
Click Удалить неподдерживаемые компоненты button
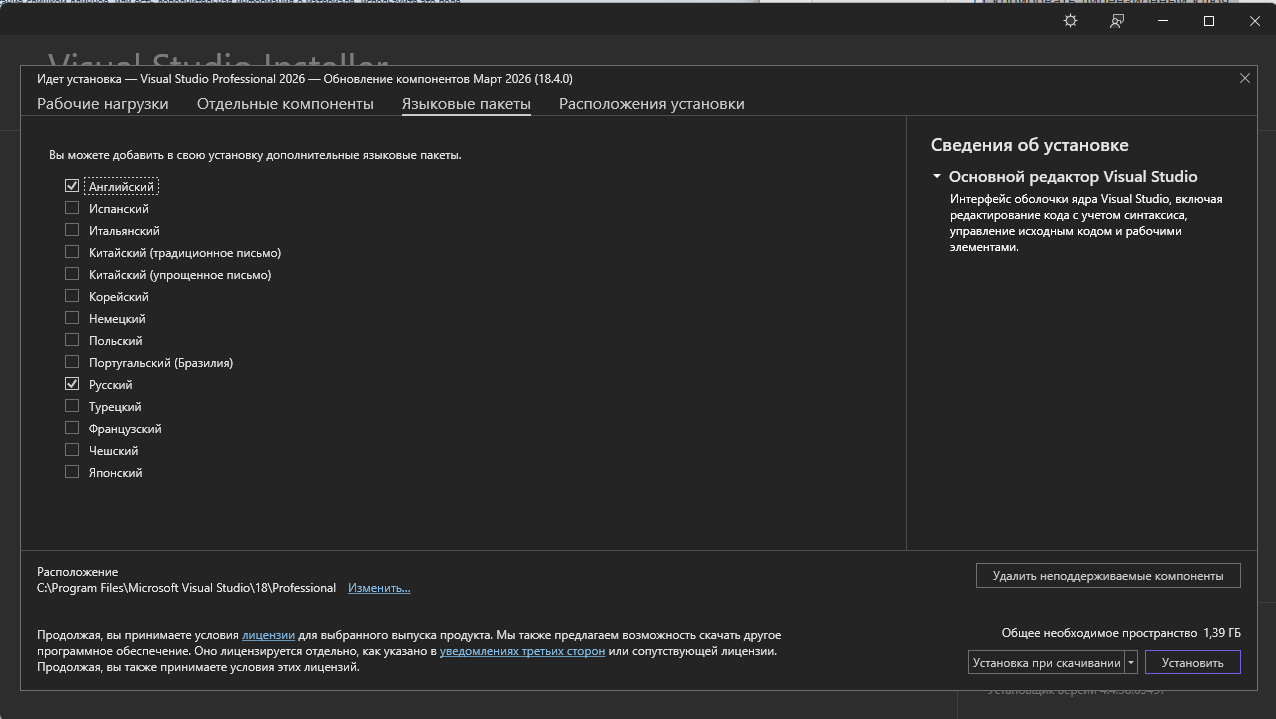(x=1108, y=576)
